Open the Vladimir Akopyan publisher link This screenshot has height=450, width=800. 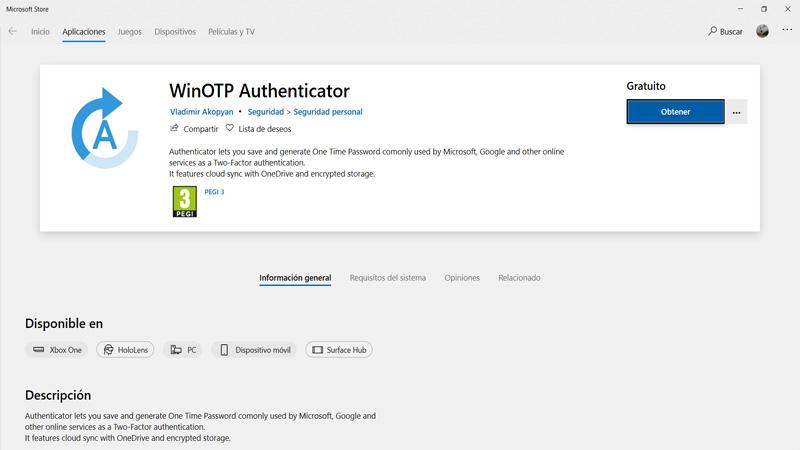[202, 112]
